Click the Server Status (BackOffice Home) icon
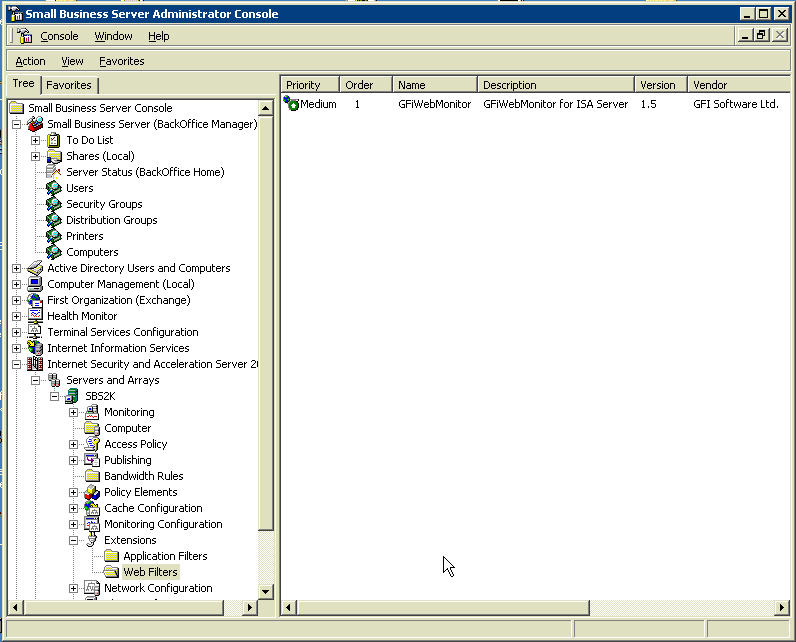This screenshot has height=642, width=796. pos(54,172)
